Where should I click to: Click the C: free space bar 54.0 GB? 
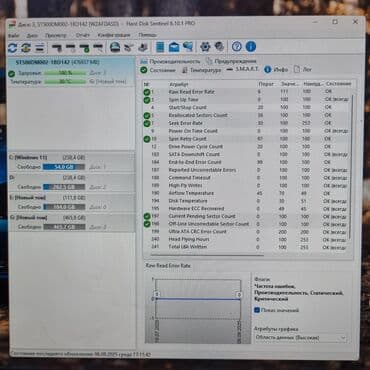(64, 167)
